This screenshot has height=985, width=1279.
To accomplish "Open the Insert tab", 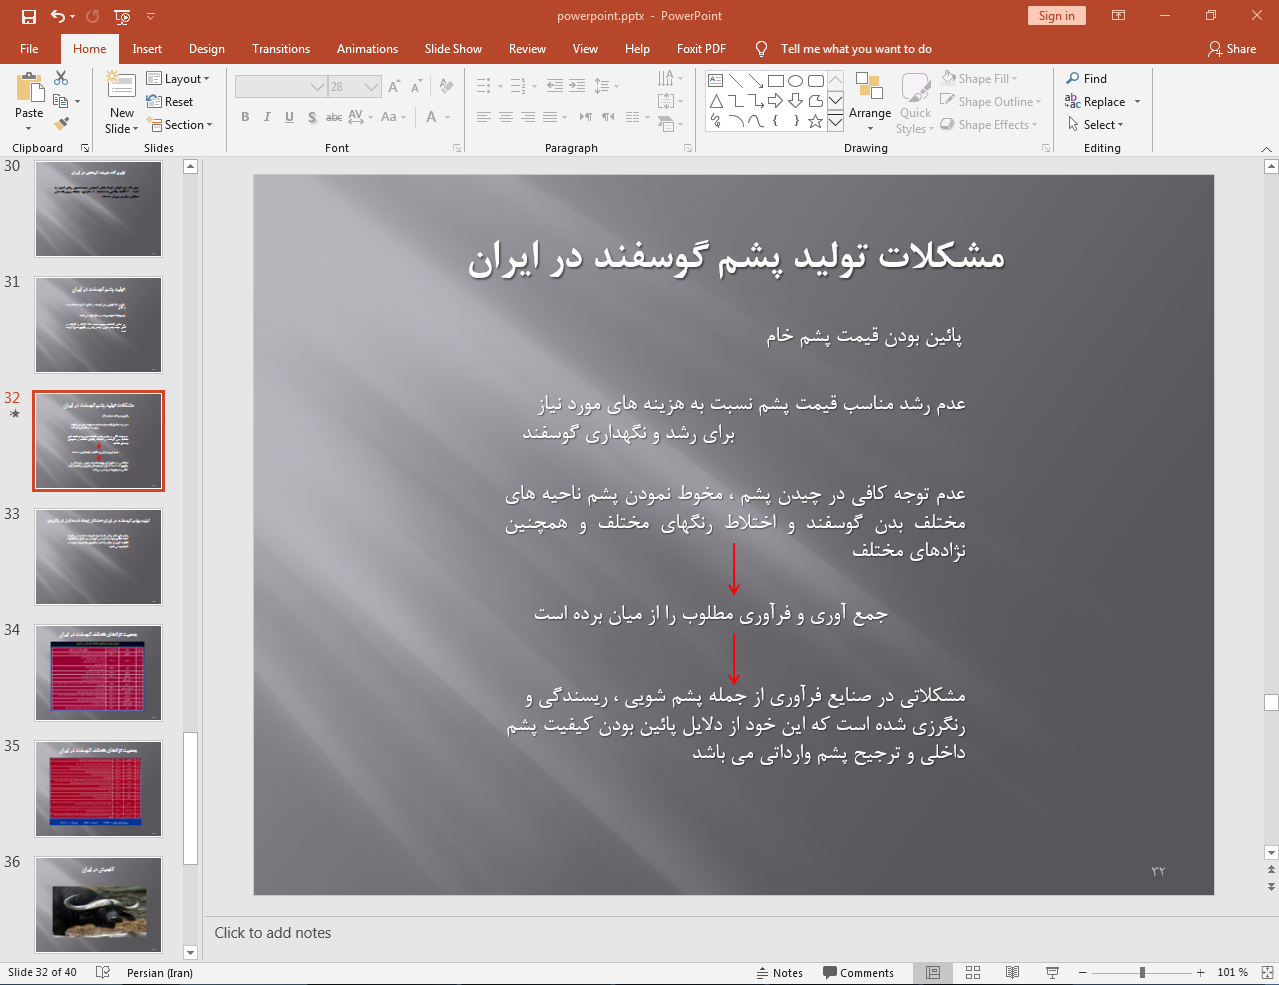I will pyautogui.click(x=147, y=49).
